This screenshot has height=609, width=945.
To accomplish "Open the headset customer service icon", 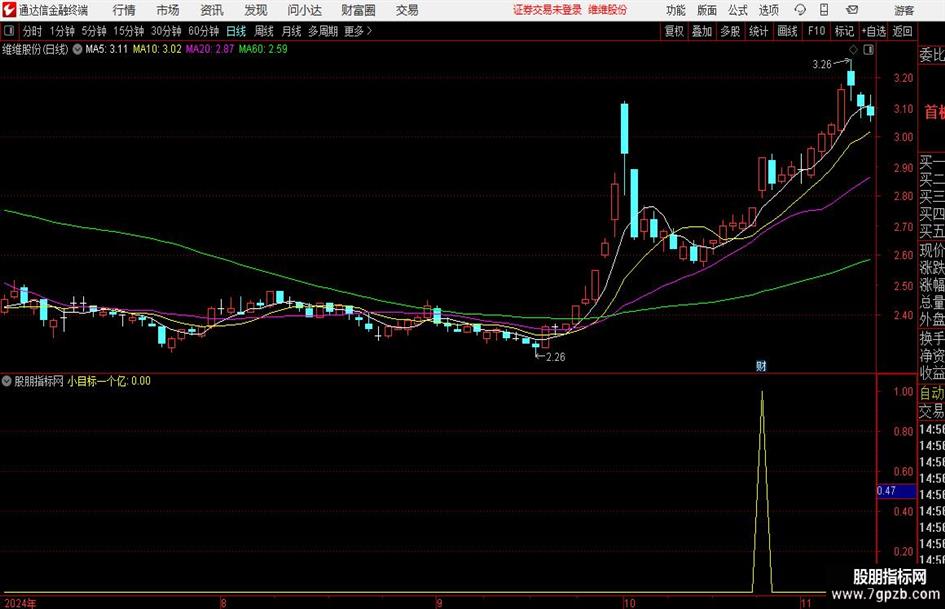I will [800, 10].
